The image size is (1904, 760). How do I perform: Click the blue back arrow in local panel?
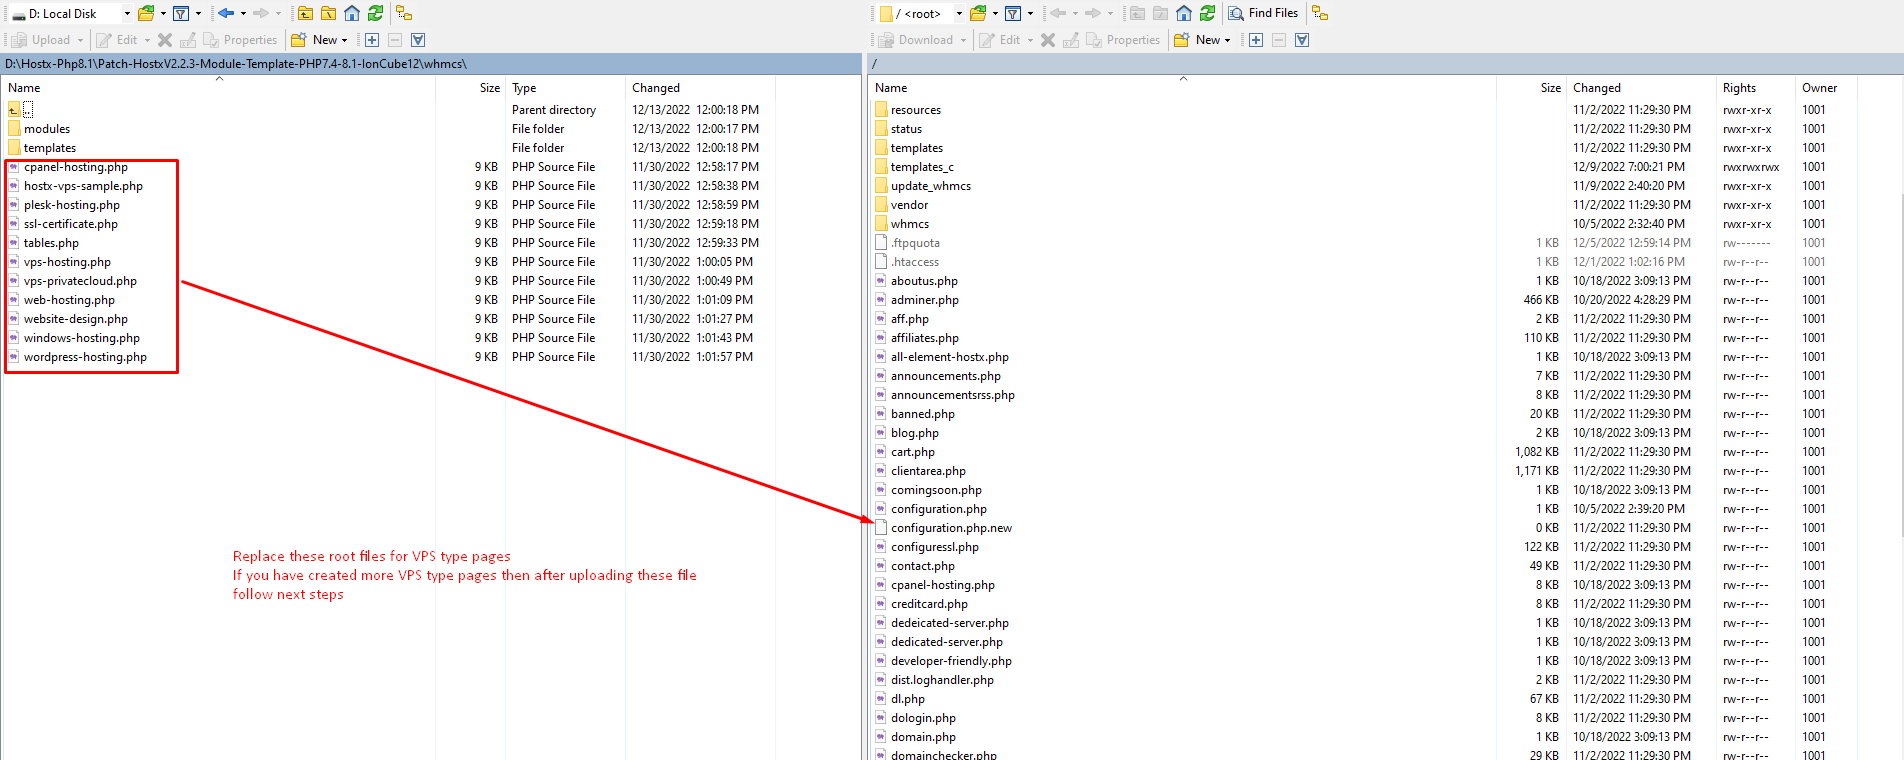226,13
